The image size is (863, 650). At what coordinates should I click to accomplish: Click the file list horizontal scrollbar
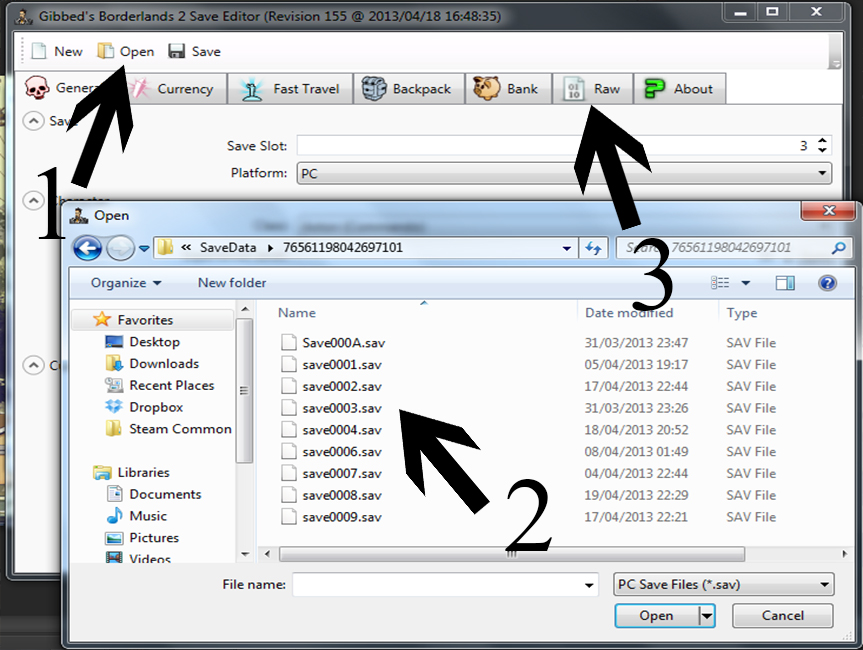click(x=511, y=554)
